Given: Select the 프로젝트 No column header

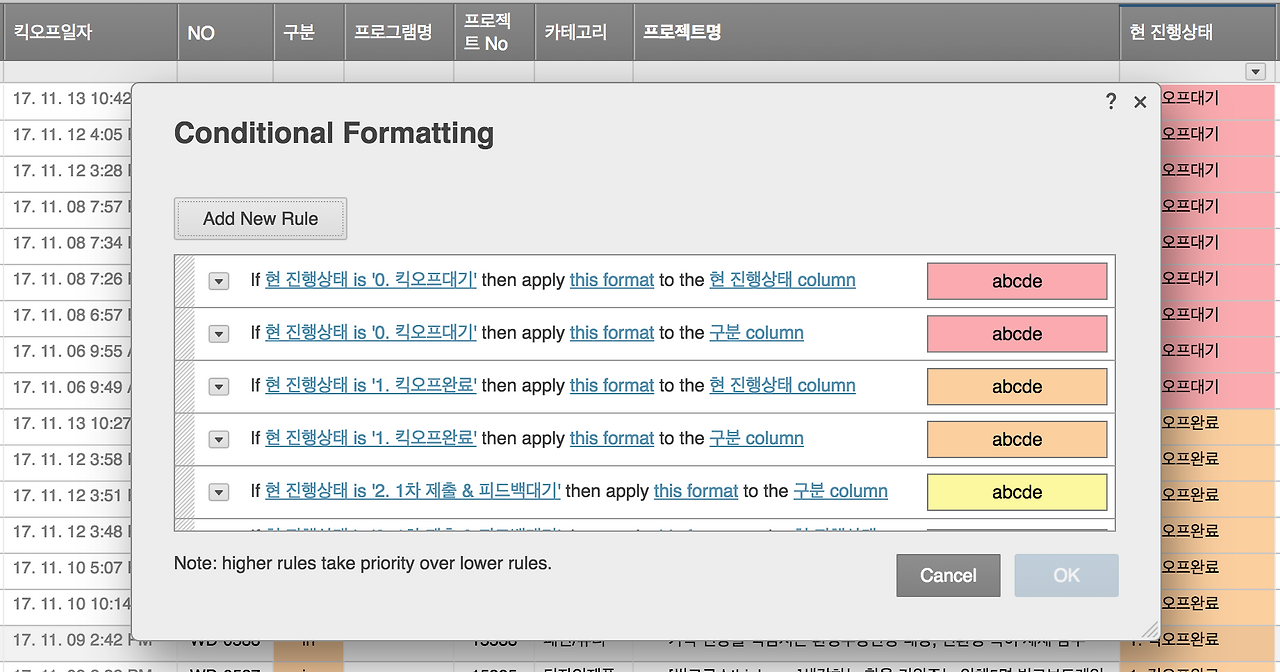Looking at the screenshot, I should [x=494, y=31].
